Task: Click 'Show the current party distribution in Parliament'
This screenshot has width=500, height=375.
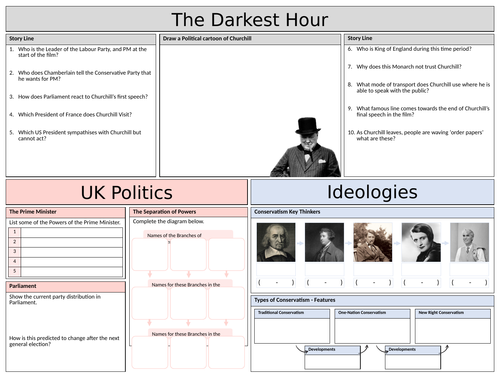Action: tap(55, 299)
